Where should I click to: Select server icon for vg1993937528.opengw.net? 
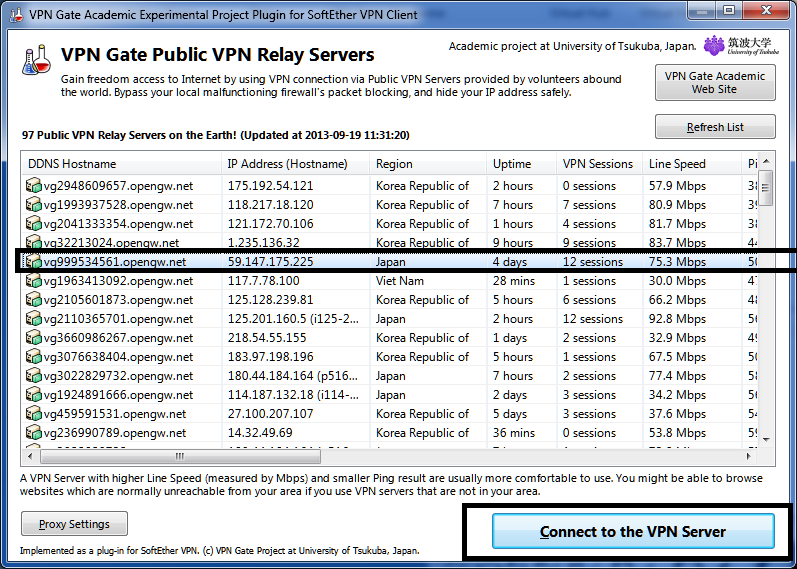pyautogui.click(x=34, y=204)
